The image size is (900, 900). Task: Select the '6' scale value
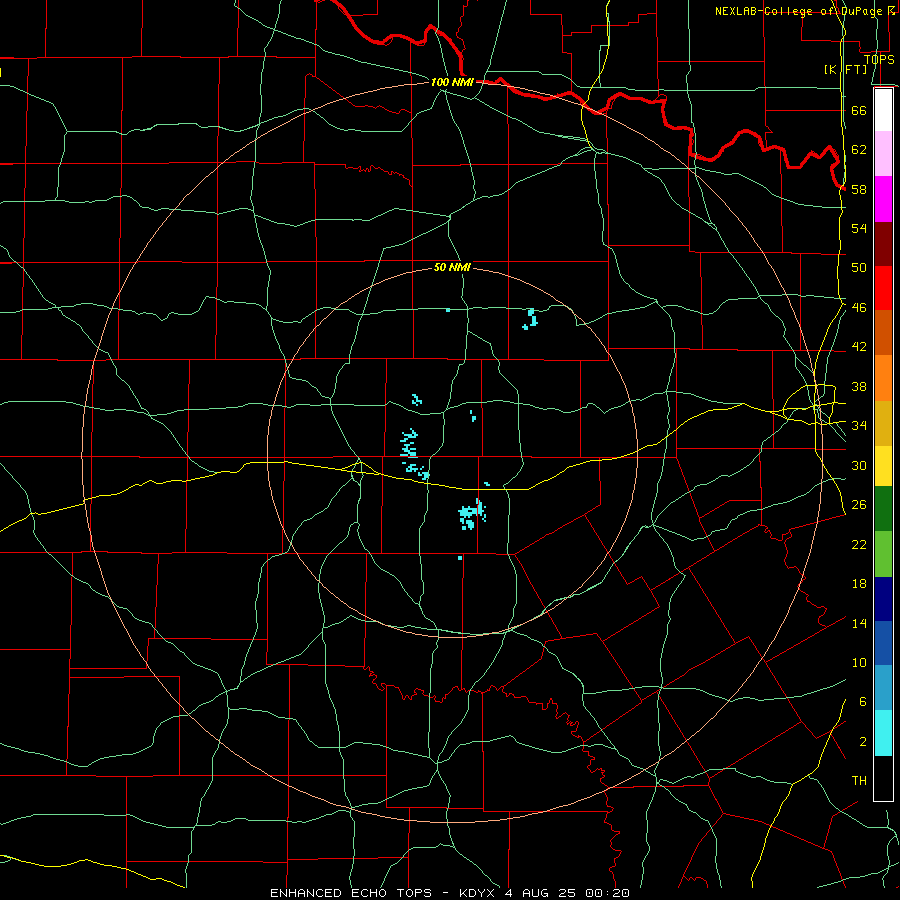(x=862, y=701)
